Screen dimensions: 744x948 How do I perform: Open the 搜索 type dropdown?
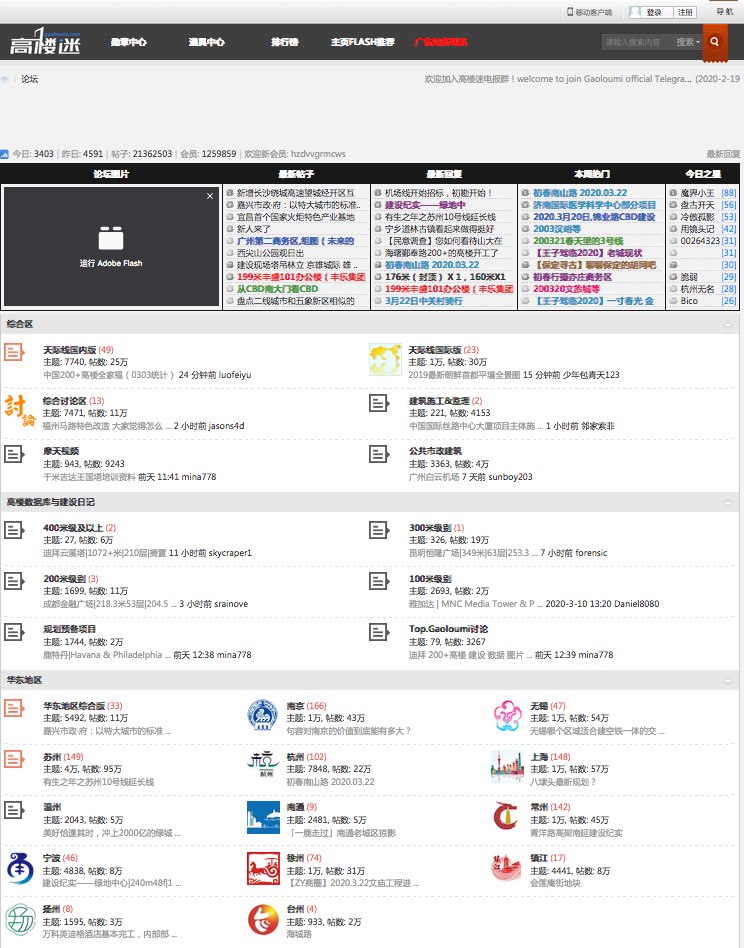pyautogui.click(x=687, y=42)
